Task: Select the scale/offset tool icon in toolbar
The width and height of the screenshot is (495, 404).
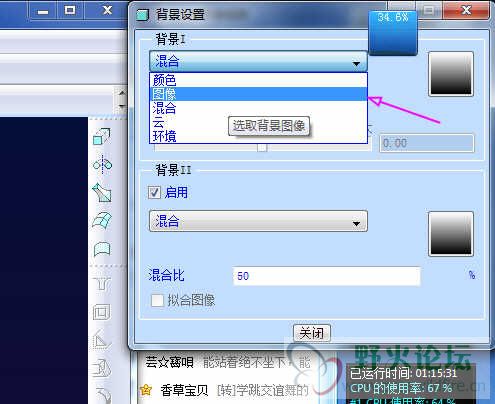Action: pos(102,136)
